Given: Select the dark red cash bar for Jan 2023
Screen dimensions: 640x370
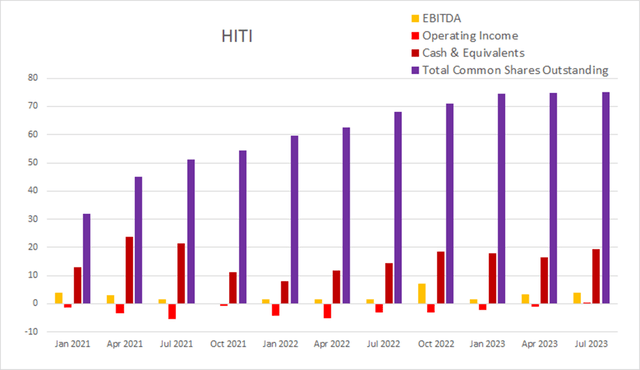Looking at the screenshot, I should 492,278.
